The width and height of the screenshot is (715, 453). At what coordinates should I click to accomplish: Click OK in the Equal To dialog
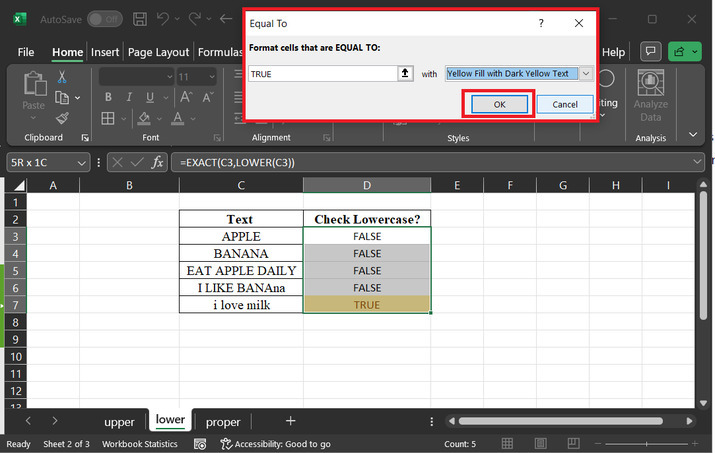[497, 104]
